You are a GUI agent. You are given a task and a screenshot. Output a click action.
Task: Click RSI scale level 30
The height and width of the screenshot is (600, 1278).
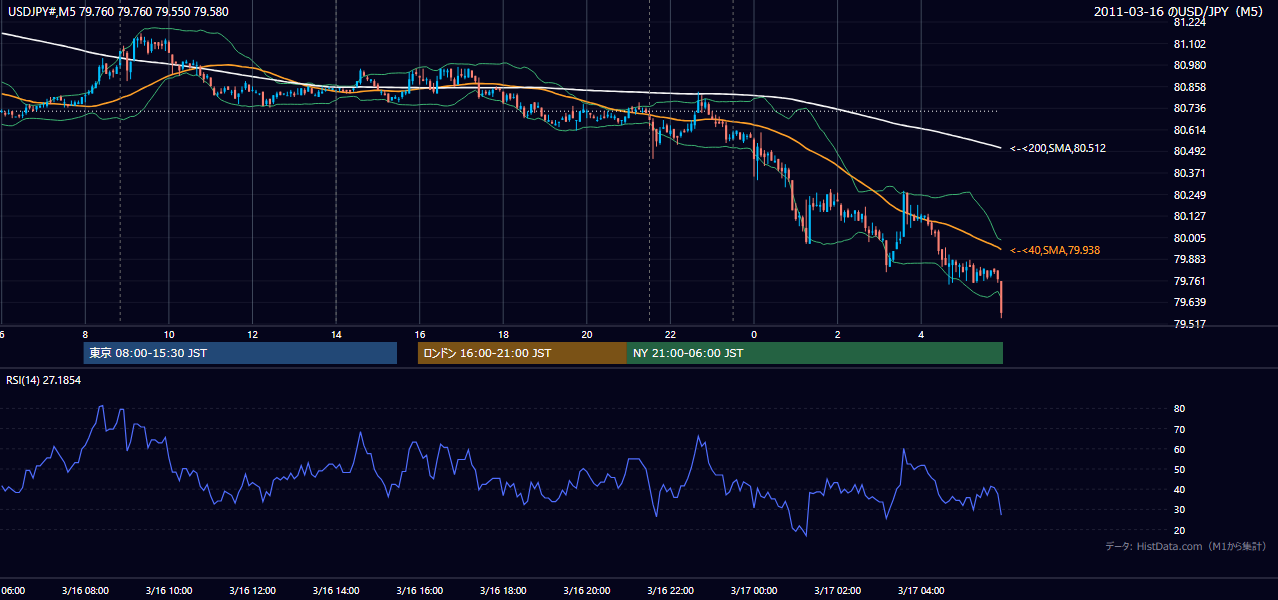click(1179, 509)
